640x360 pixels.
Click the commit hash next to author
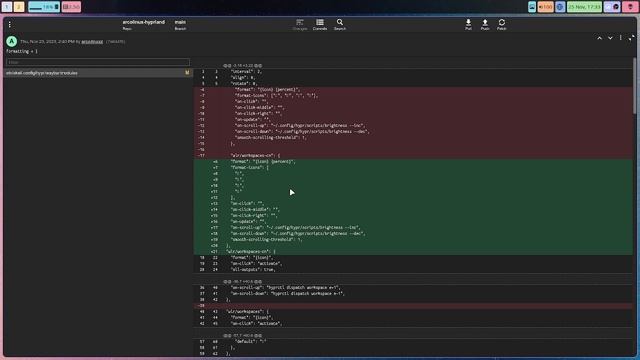(116, 42)
